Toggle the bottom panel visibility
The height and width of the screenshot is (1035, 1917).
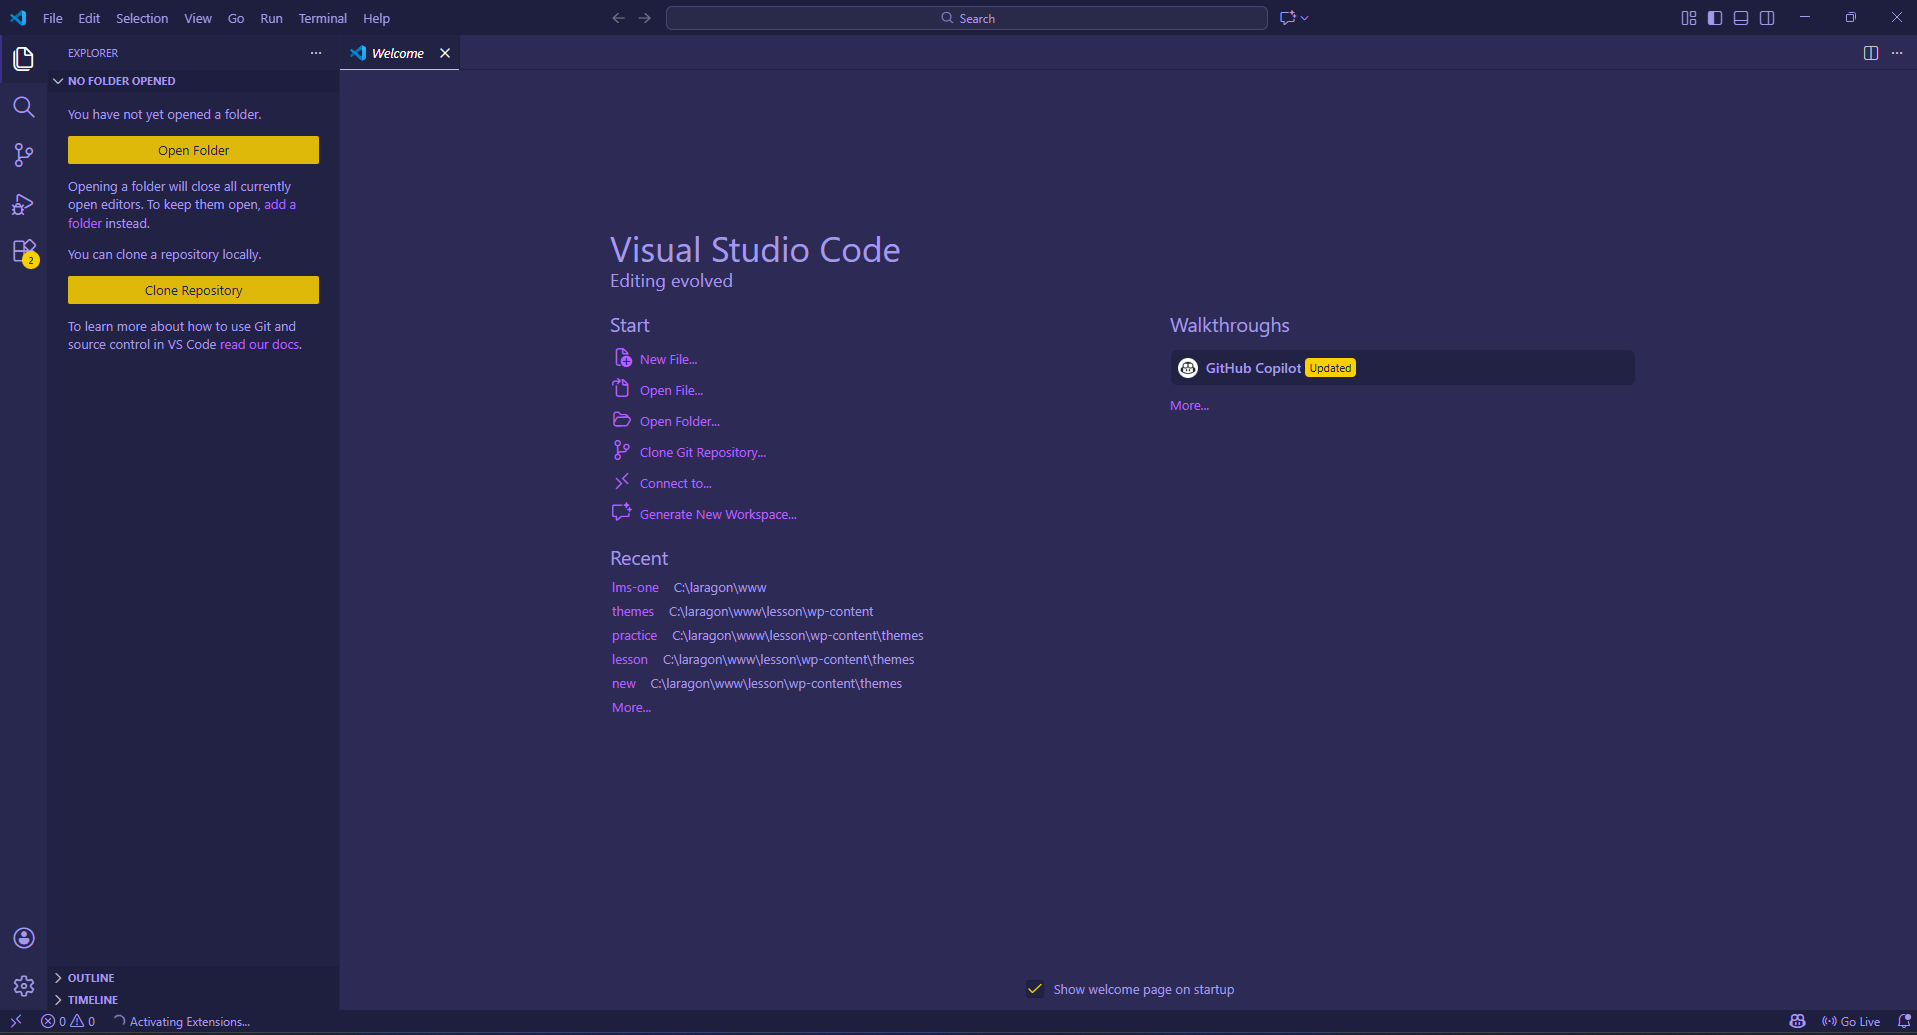tap(1740, 17)
